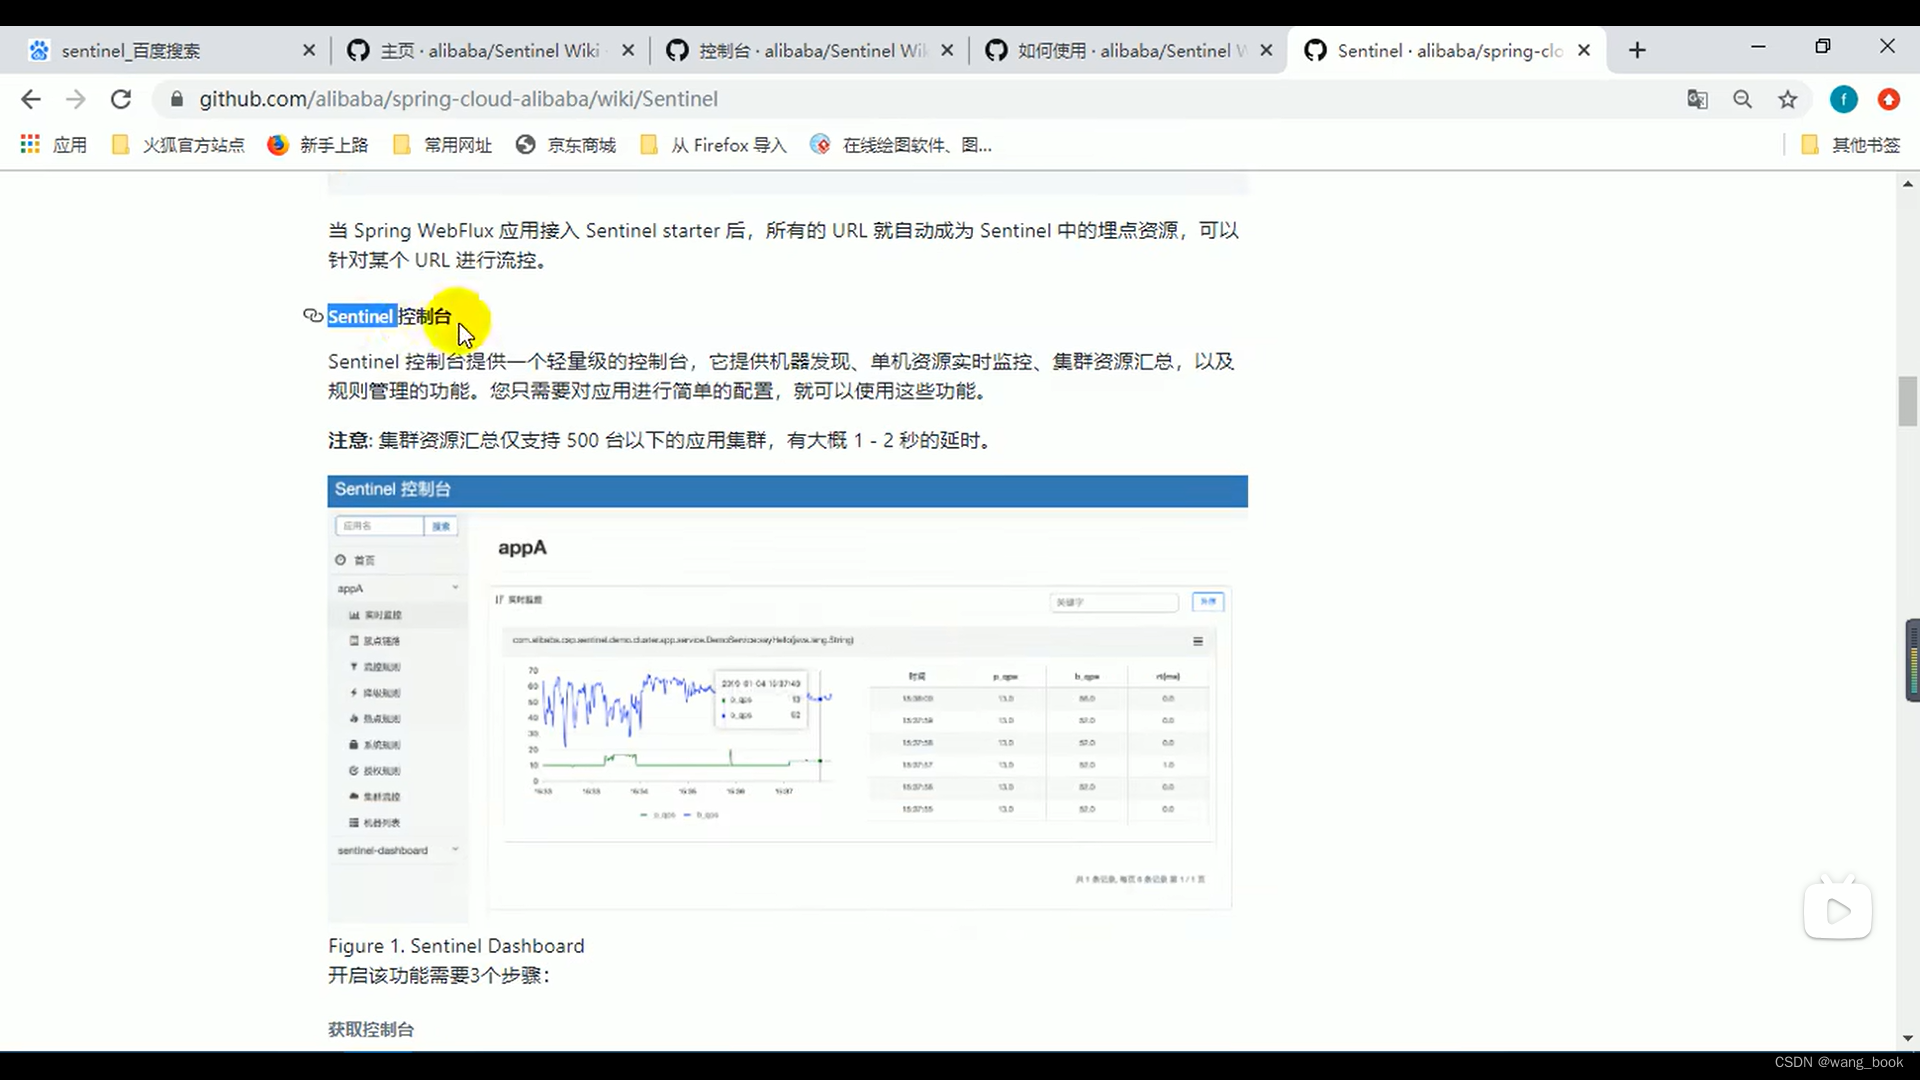Click the address bar URL field
This screenshot has height=1080, width=1920.
click(x=920, y=99)
